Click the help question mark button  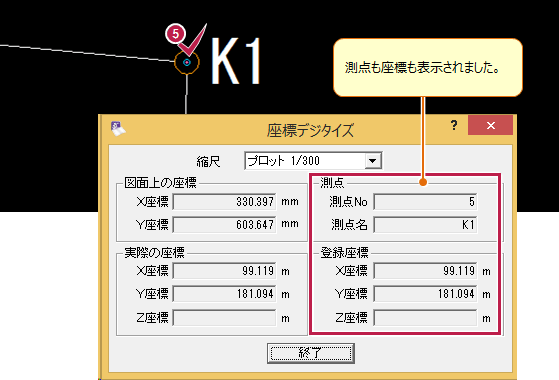[453, 125]
